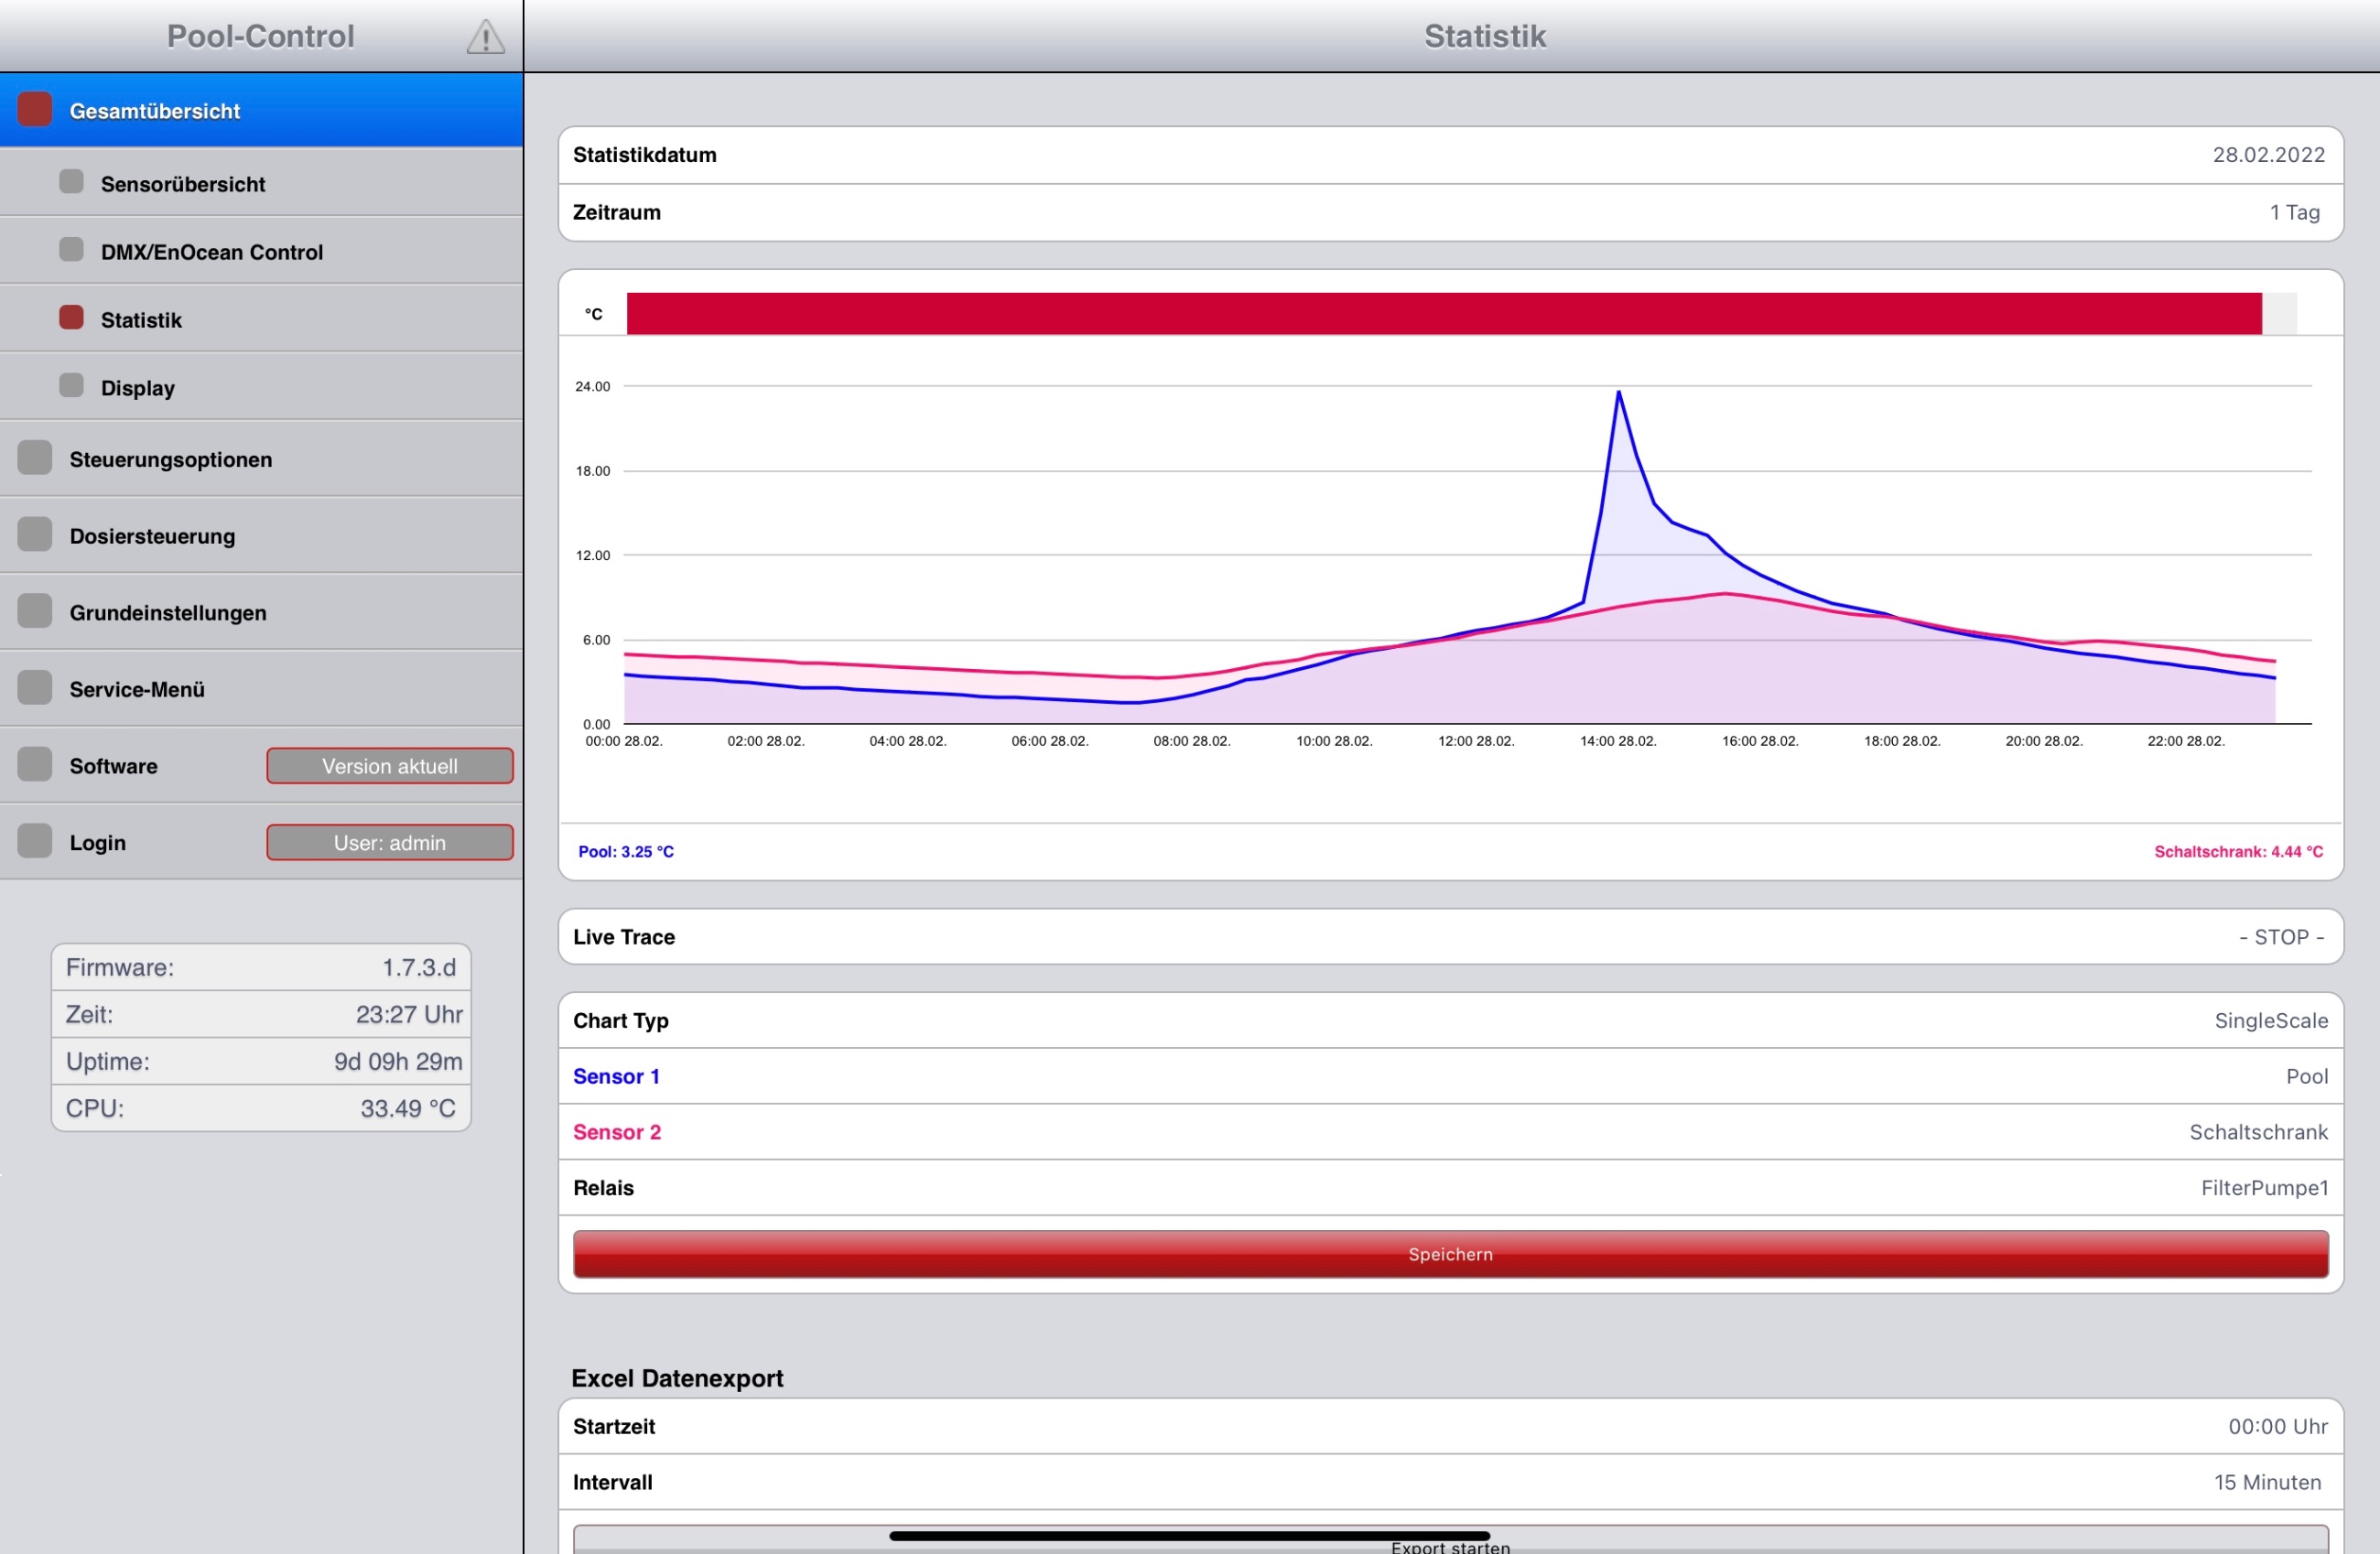Click the gray square icon beside Dosiersteuerung

tap(35, 535)
